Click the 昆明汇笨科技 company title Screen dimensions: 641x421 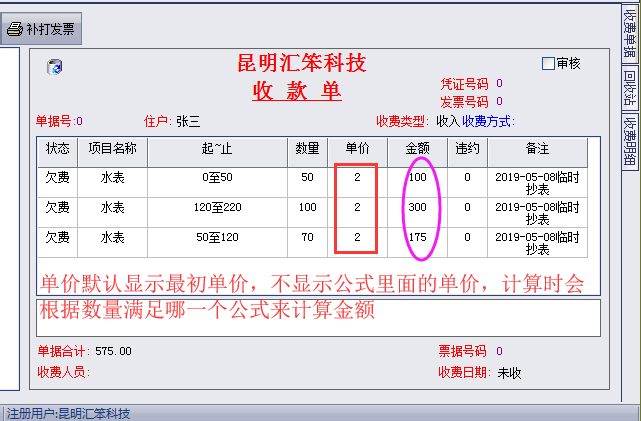302,63
